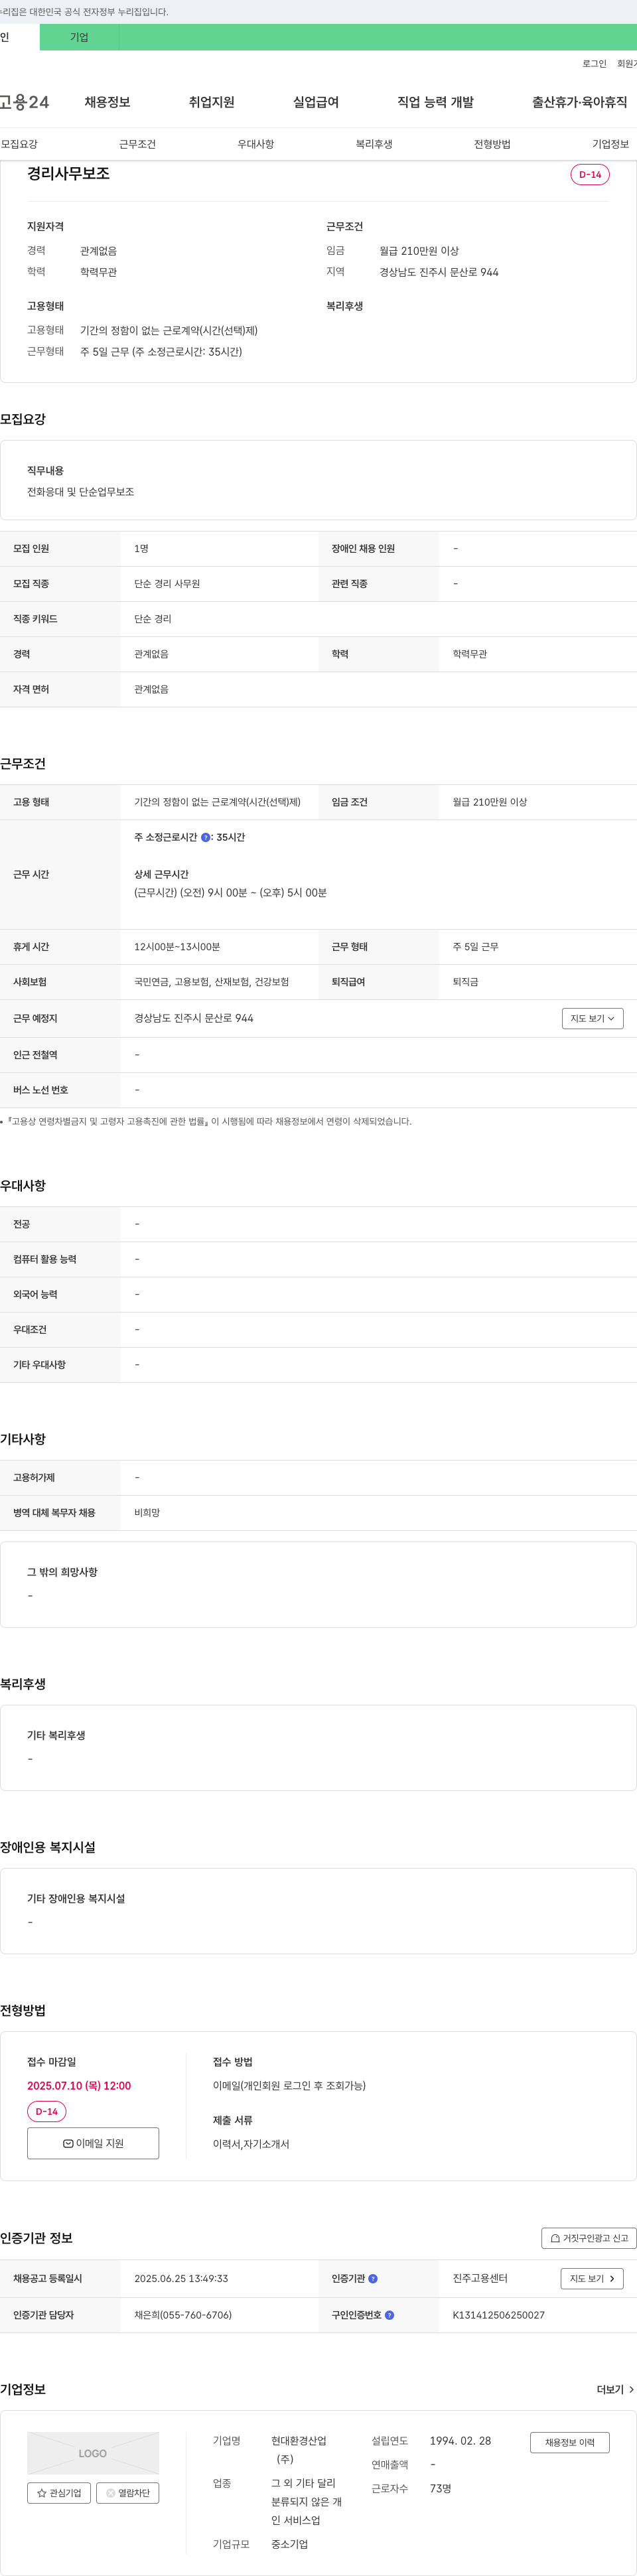The height and width of the screenshot is (2576, 637).
Task: Switch to the 기업 tab
Action: pos(80,37)
